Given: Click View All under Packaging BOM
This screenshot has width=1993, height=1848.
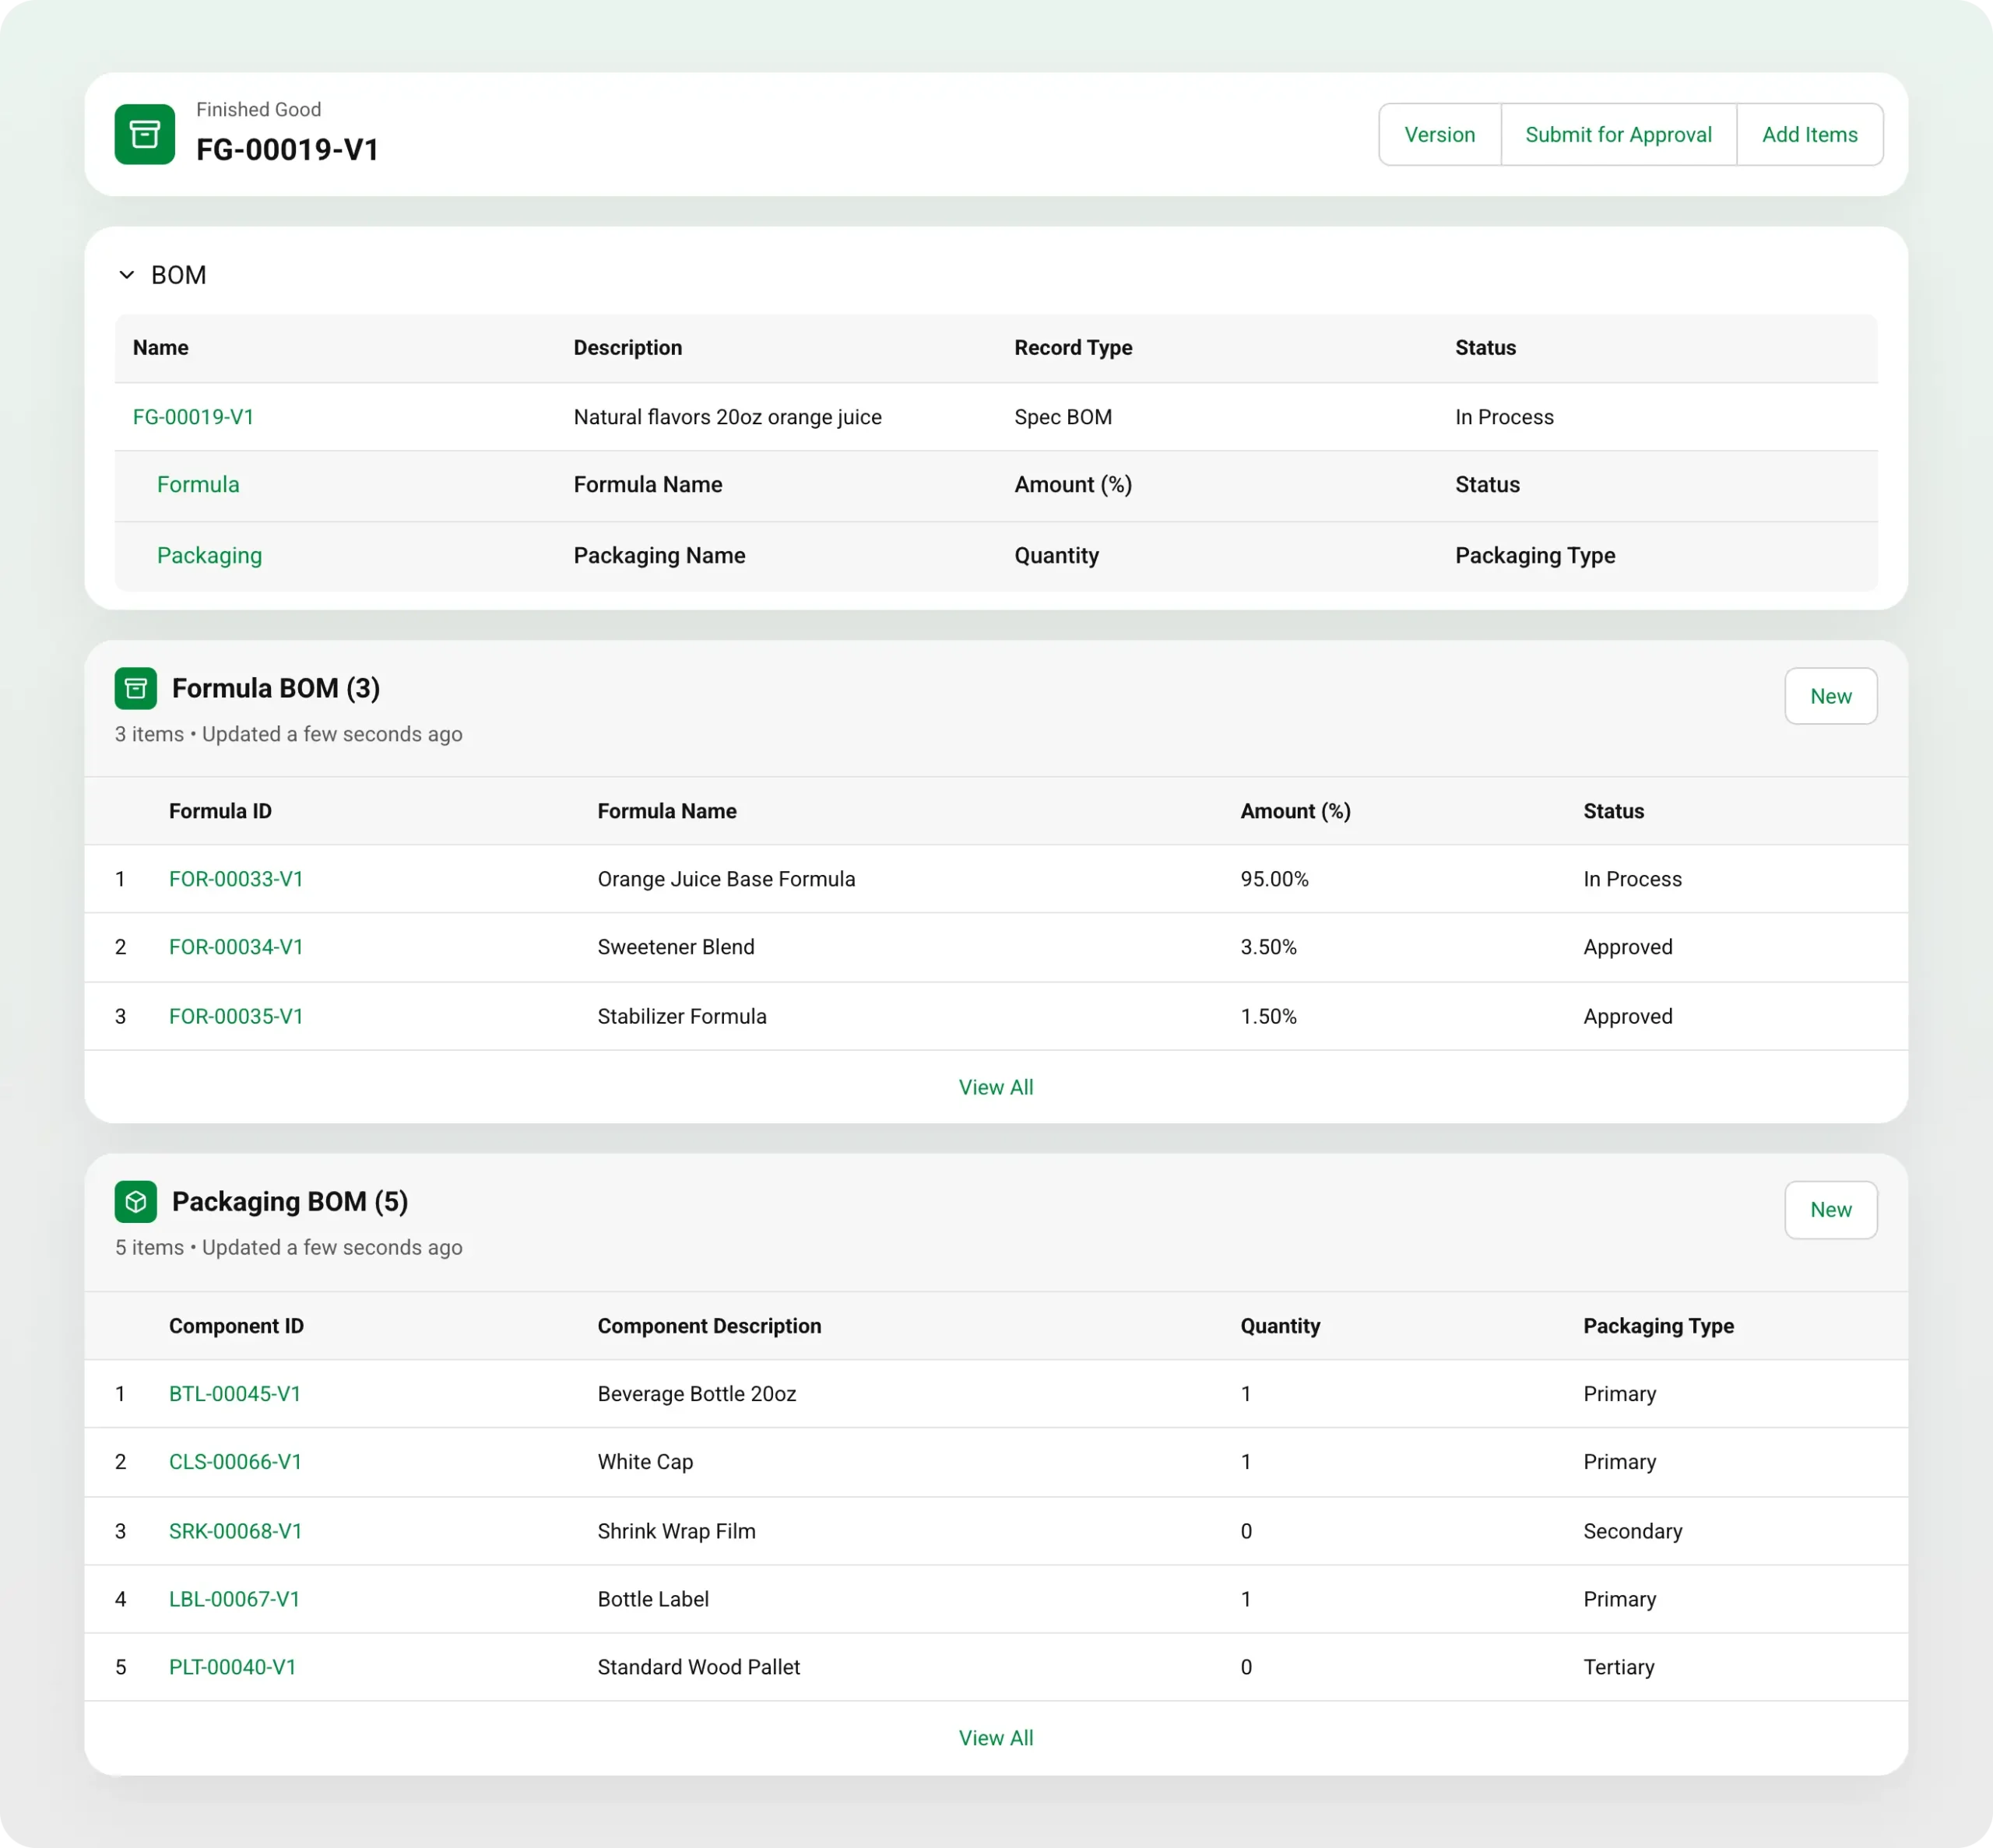Looking at the screenshot, I should pos(996,1738).
